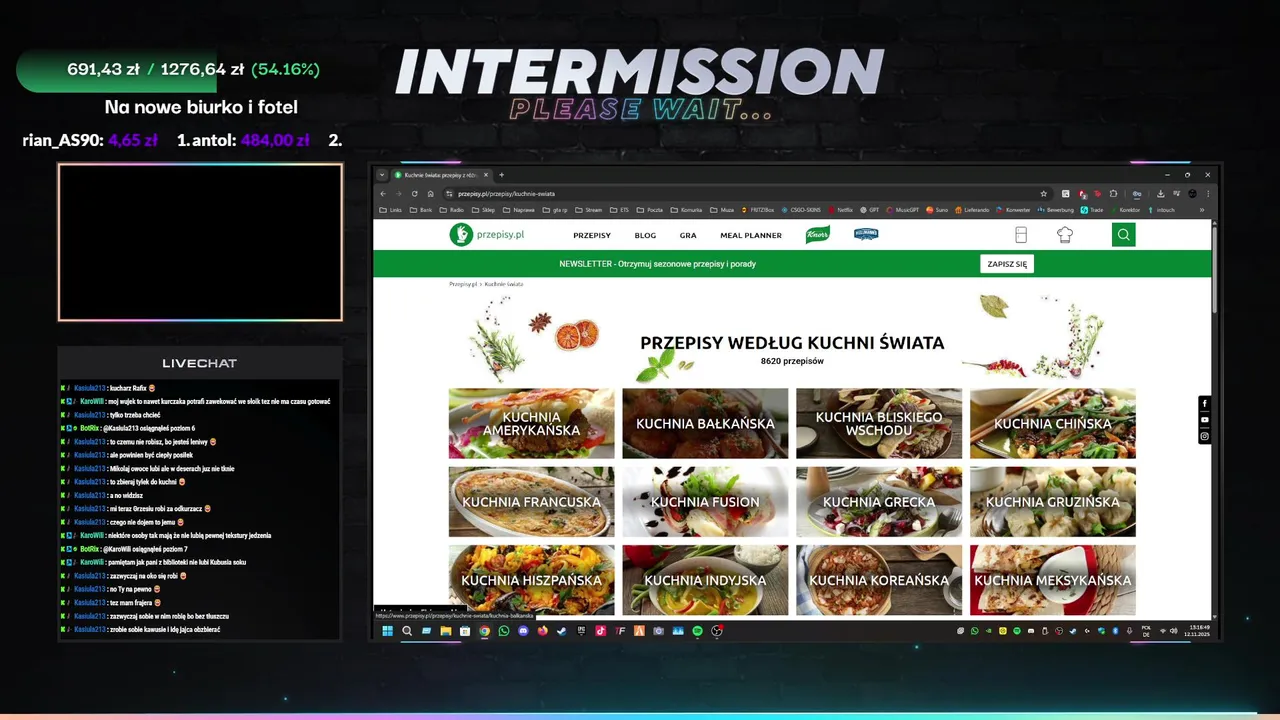Open the Kuchnia chińska tile
The width and height of the screenshot is (1280, 720).
[x=1053, y=424]
